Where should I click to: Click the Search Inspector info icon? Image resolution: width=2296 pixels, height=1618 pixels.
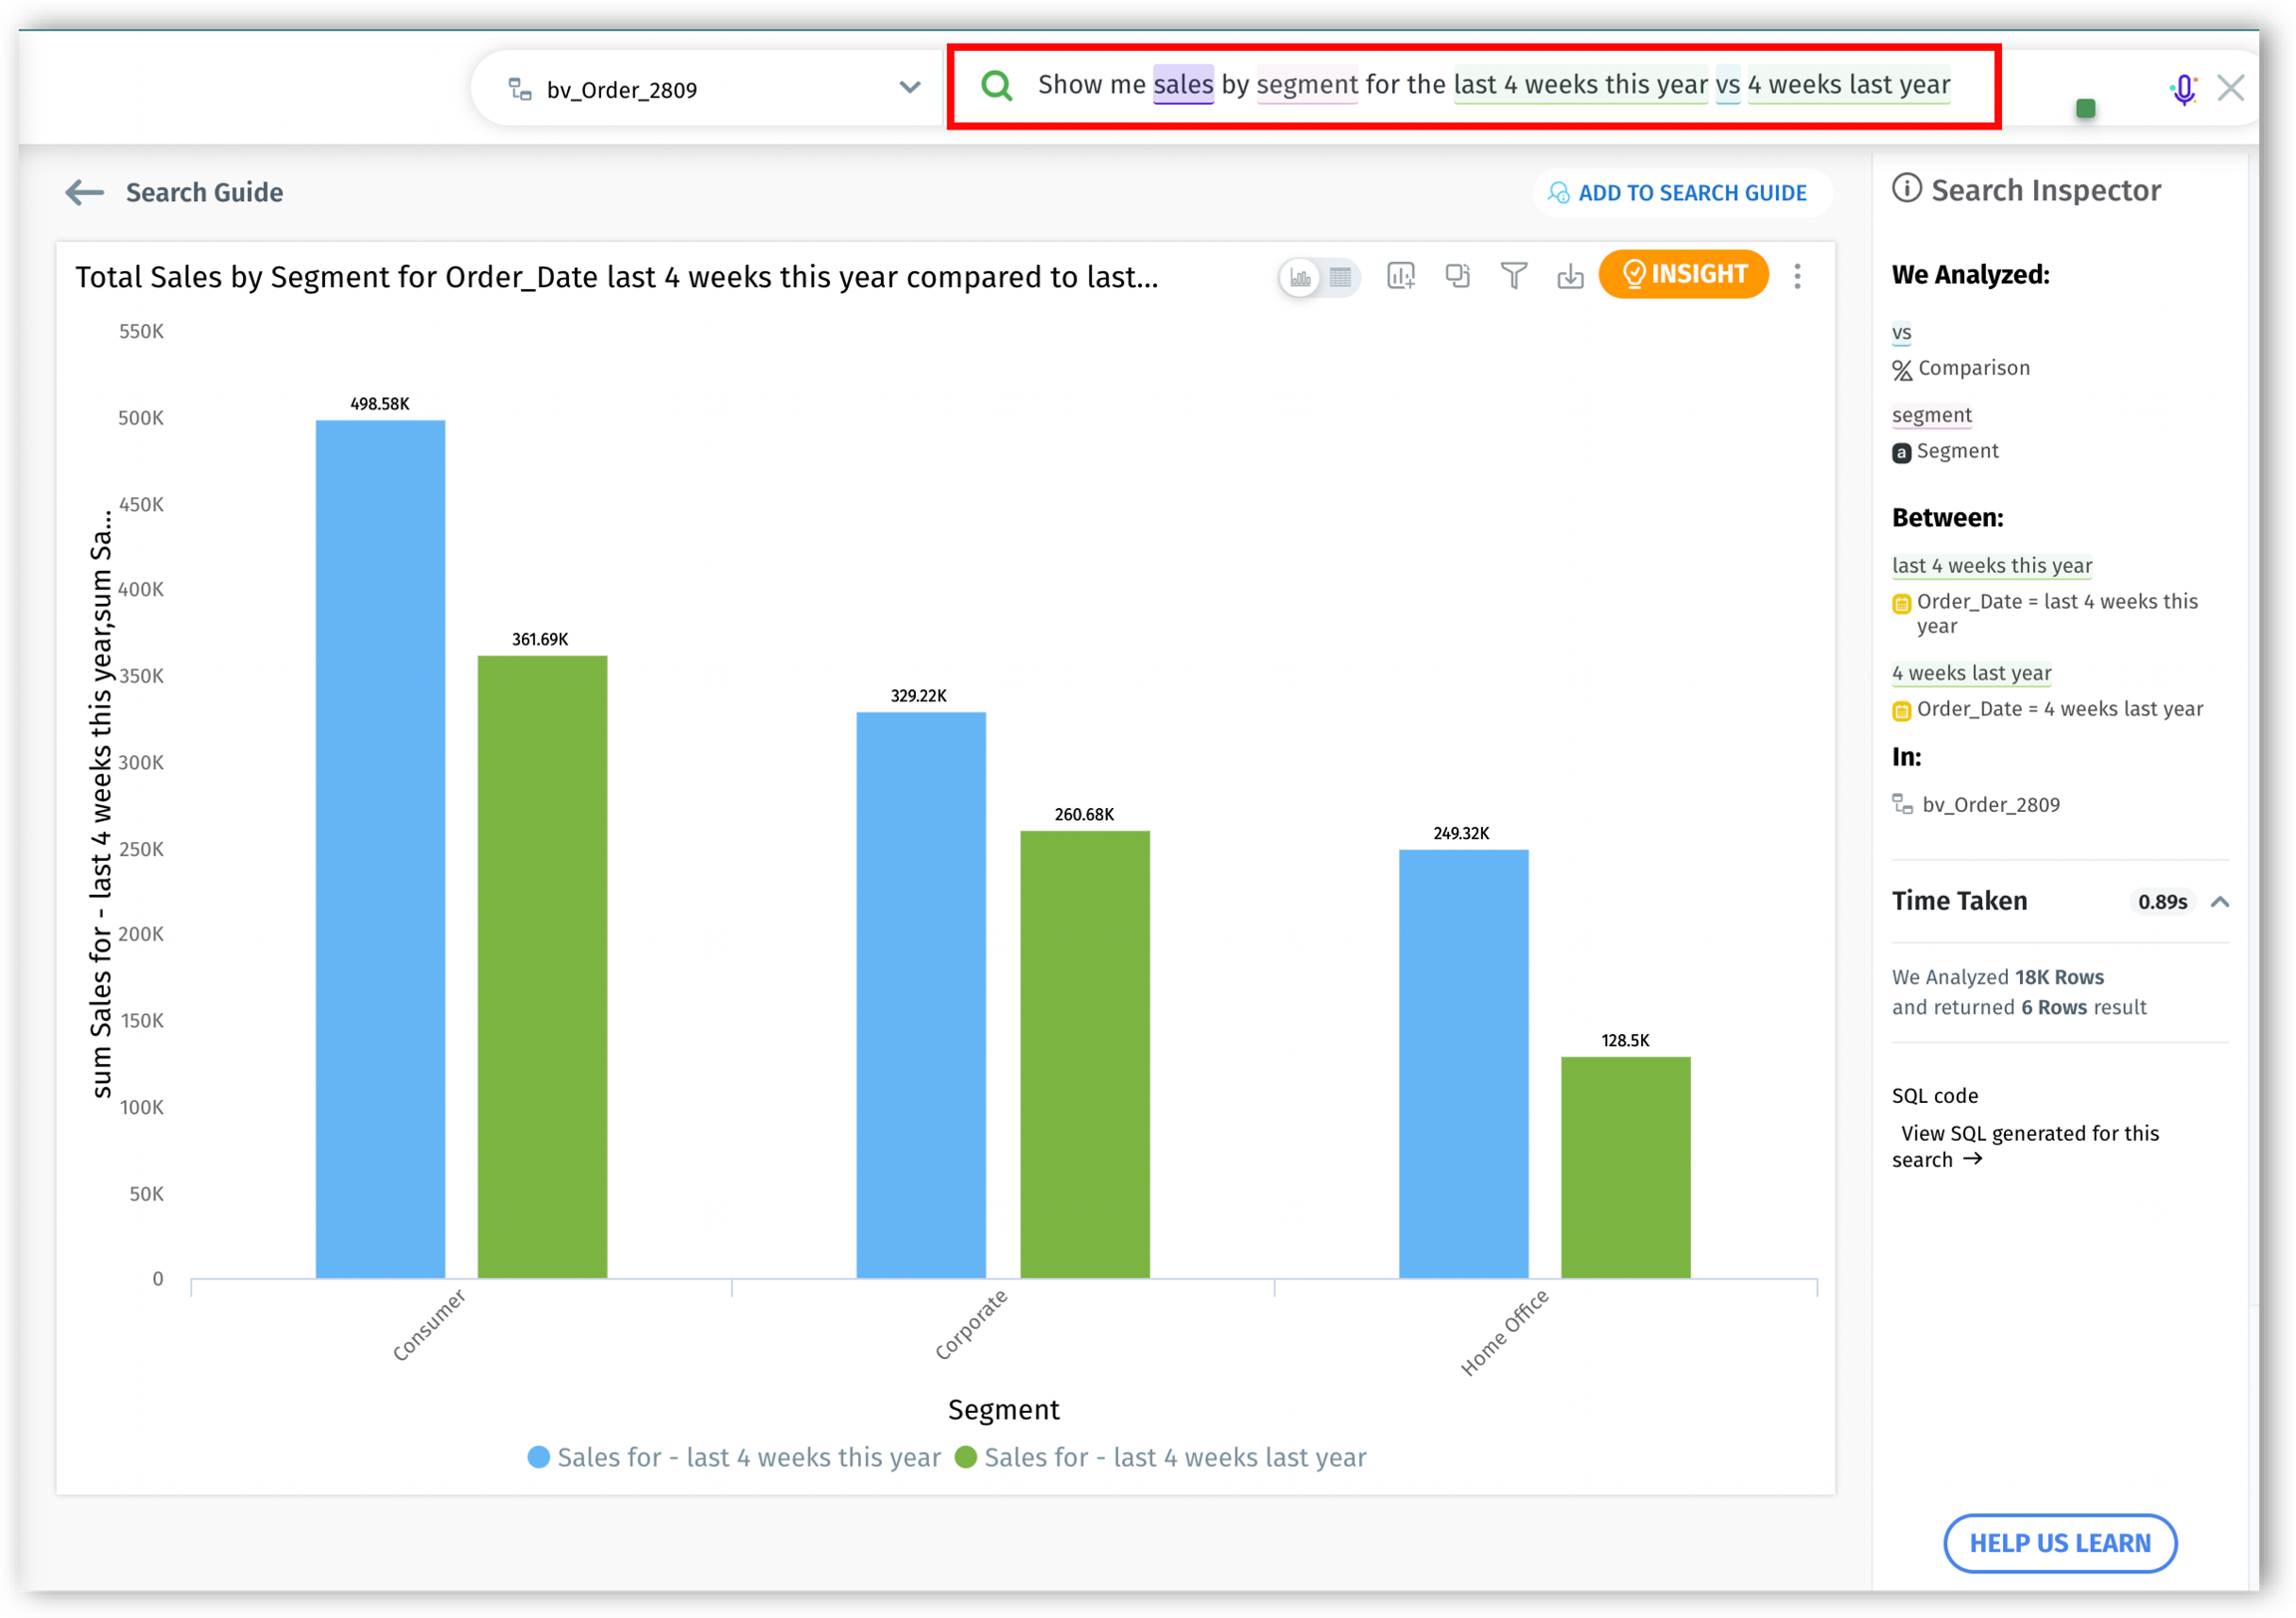pos(1906,189)
